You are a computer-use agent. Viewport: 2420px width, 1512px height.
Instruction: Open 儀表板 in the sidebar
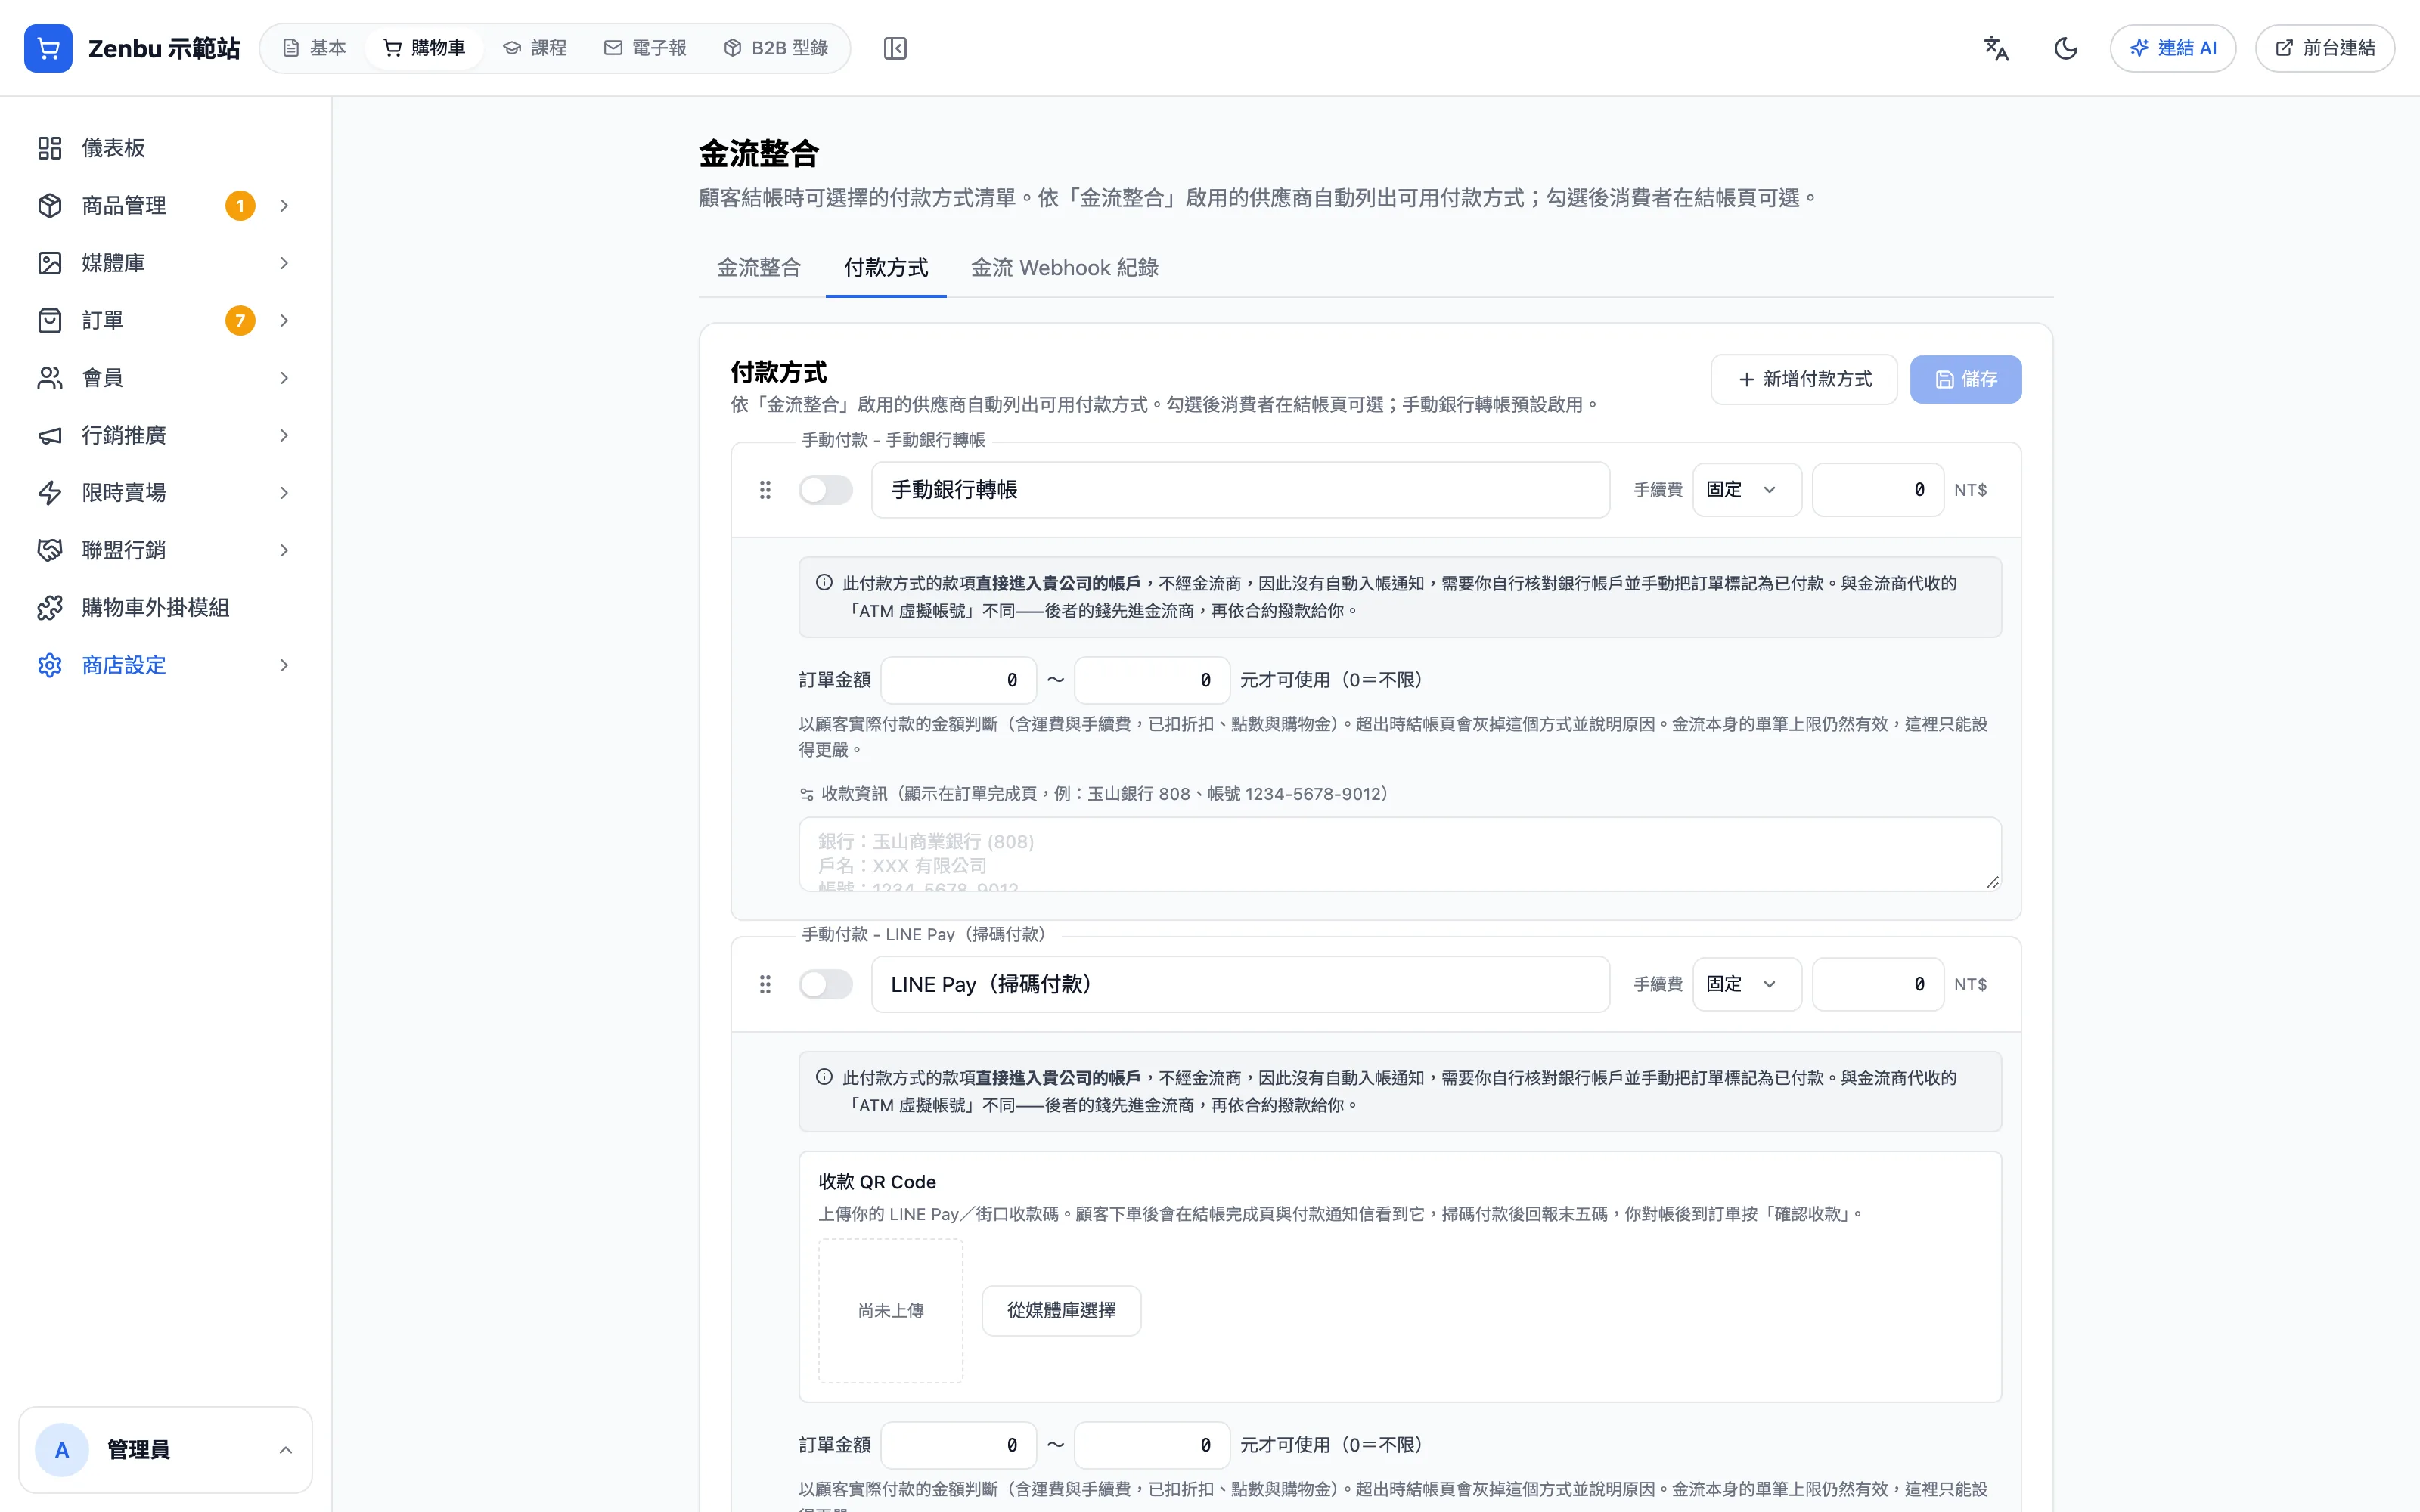[165, 148]
